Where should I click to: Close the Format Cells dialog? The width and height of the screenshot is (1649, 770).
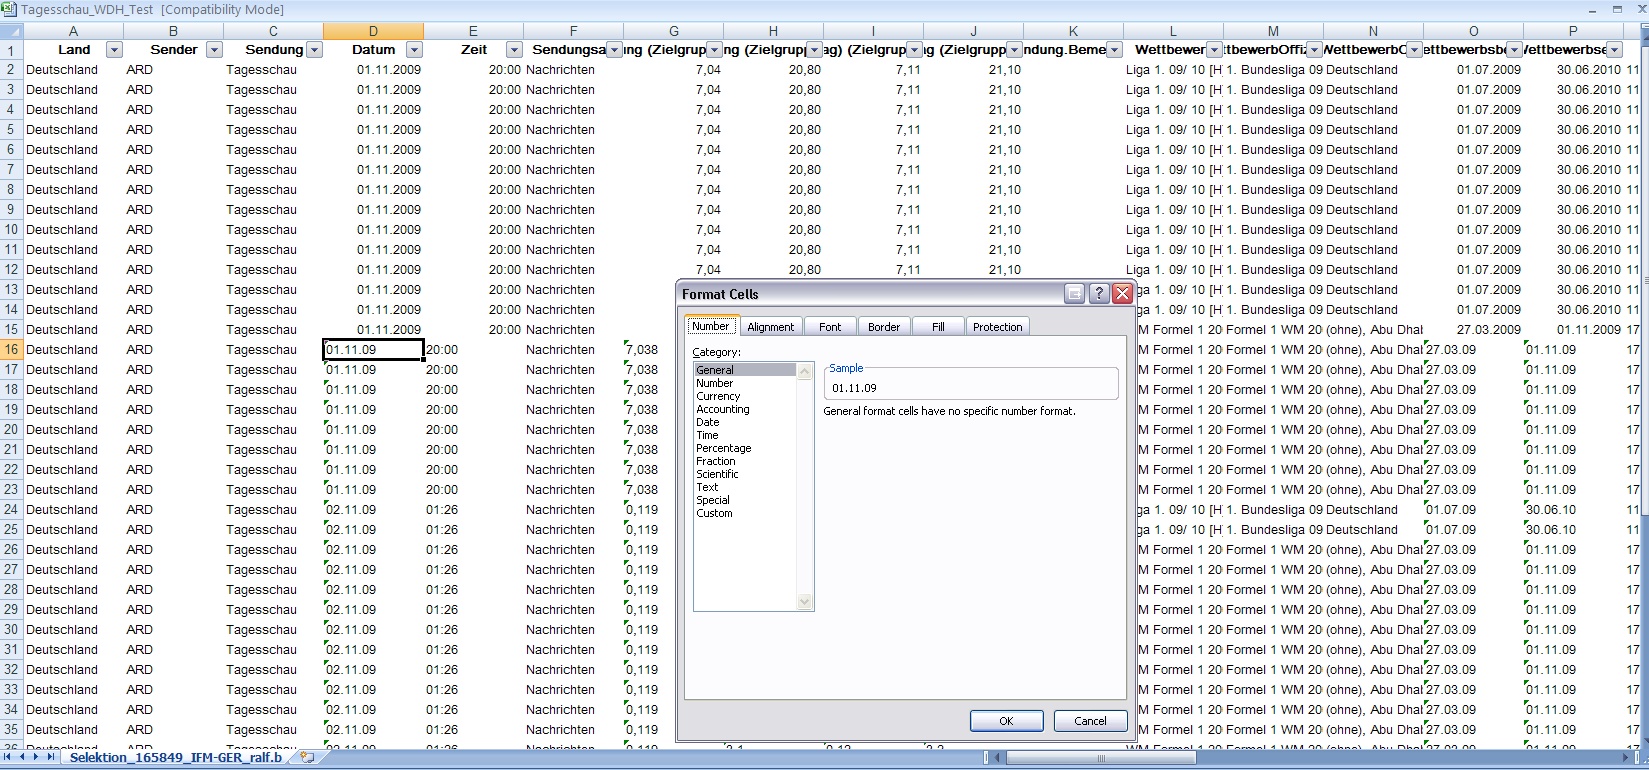pyautogui.click(x=1122, y=293)
